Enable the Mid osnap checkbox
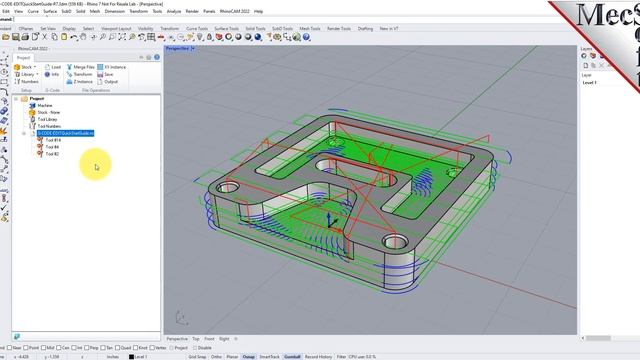The image size is (640, 360). [43, 348]
